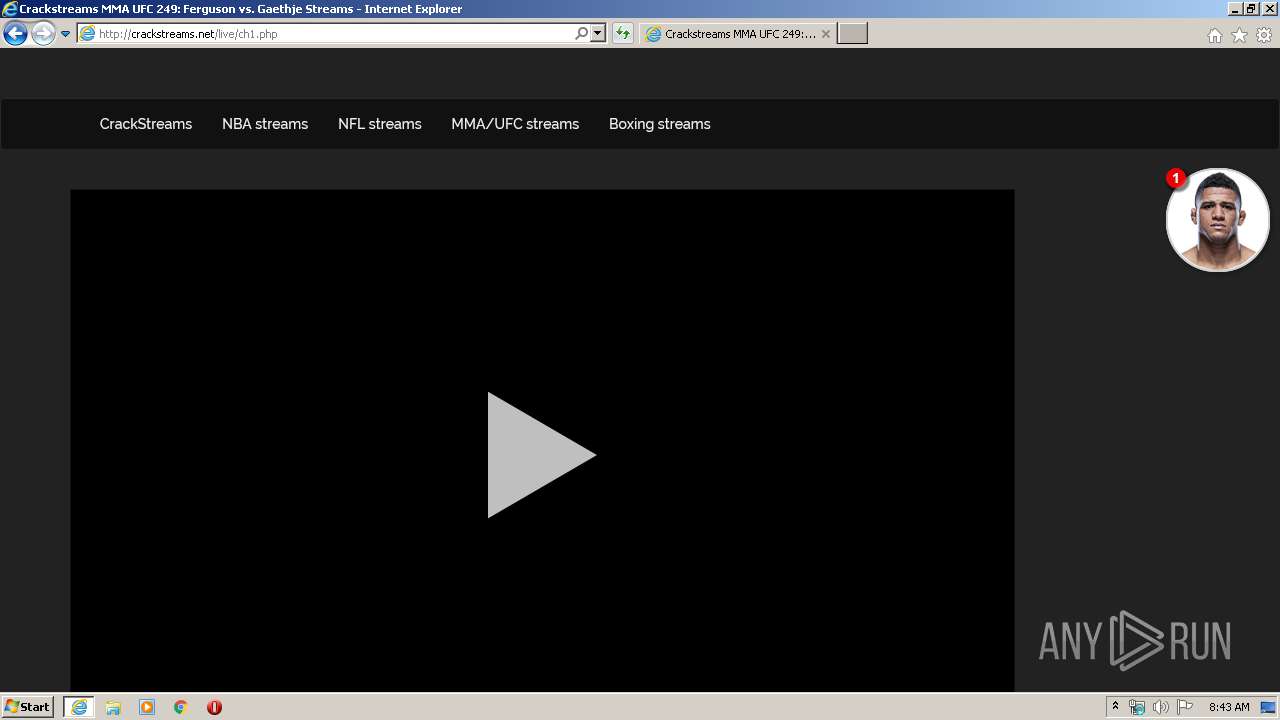Open NBA streams link

(265, 124)
